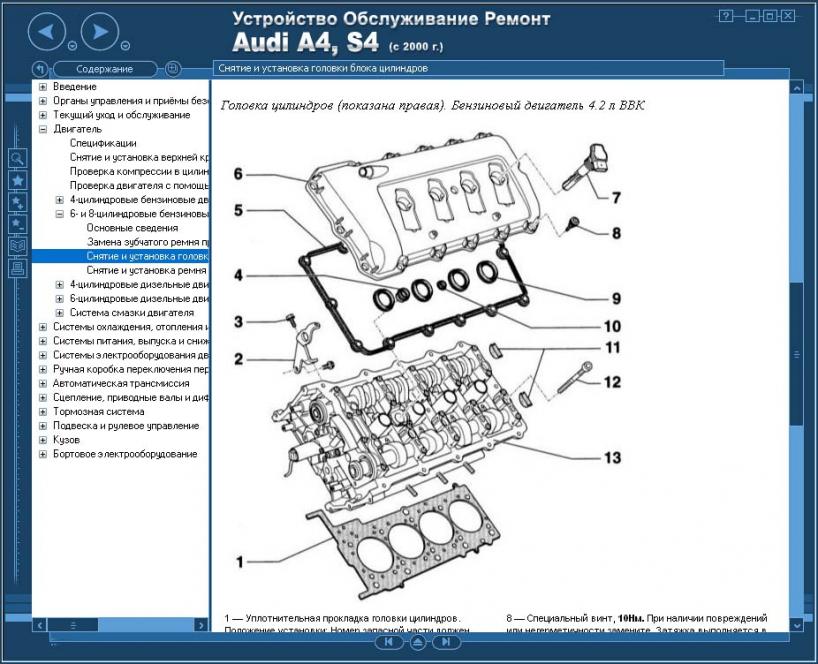Expand Тормозная система node
This screenshot has height=664, width=818.
click(x=43, y=412)
